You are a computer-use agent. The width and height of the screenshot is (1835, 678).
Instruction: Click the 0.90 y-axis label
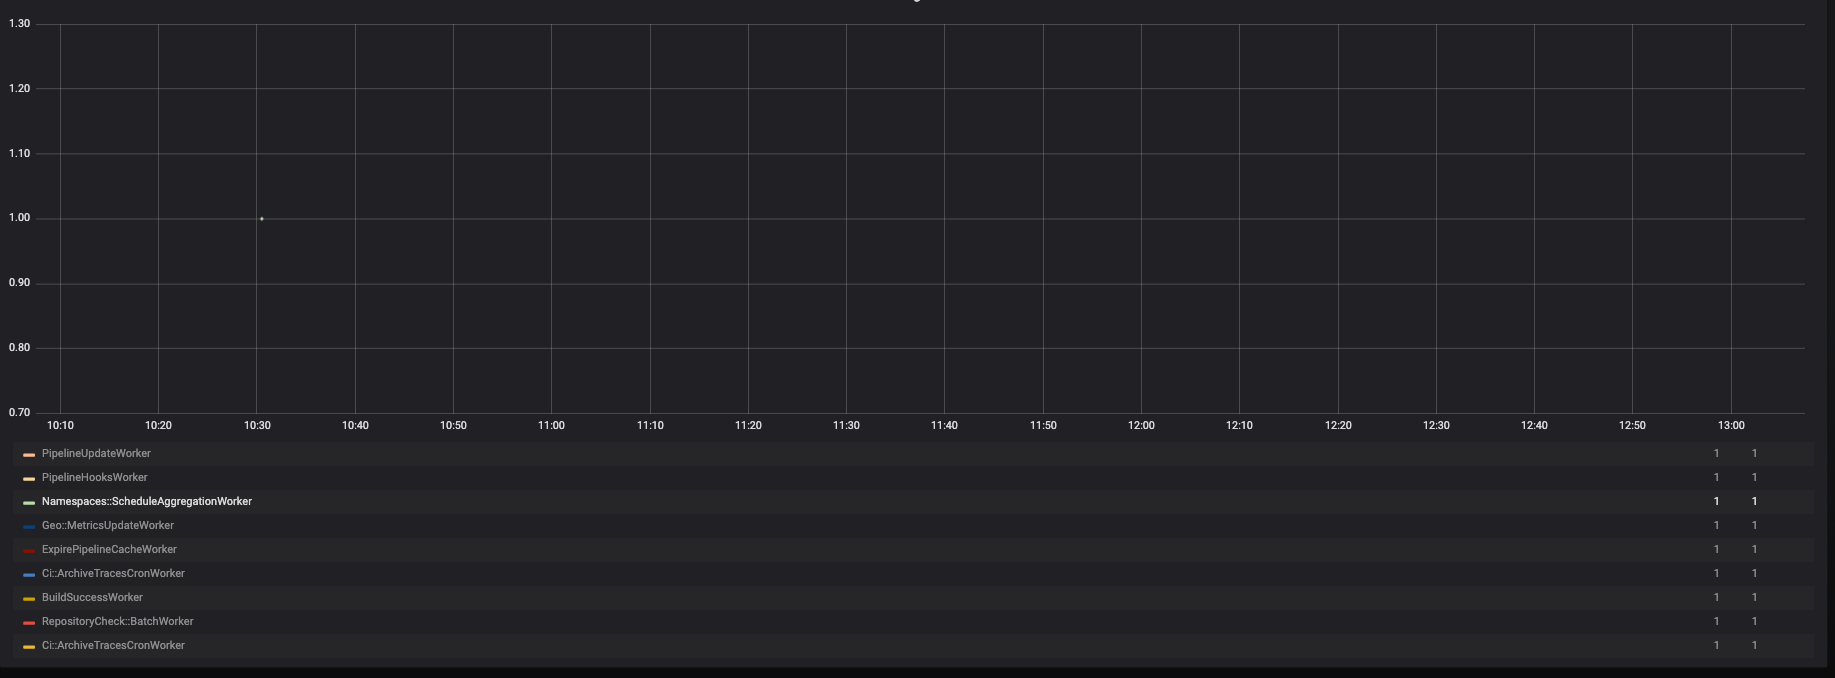point(20,283)
